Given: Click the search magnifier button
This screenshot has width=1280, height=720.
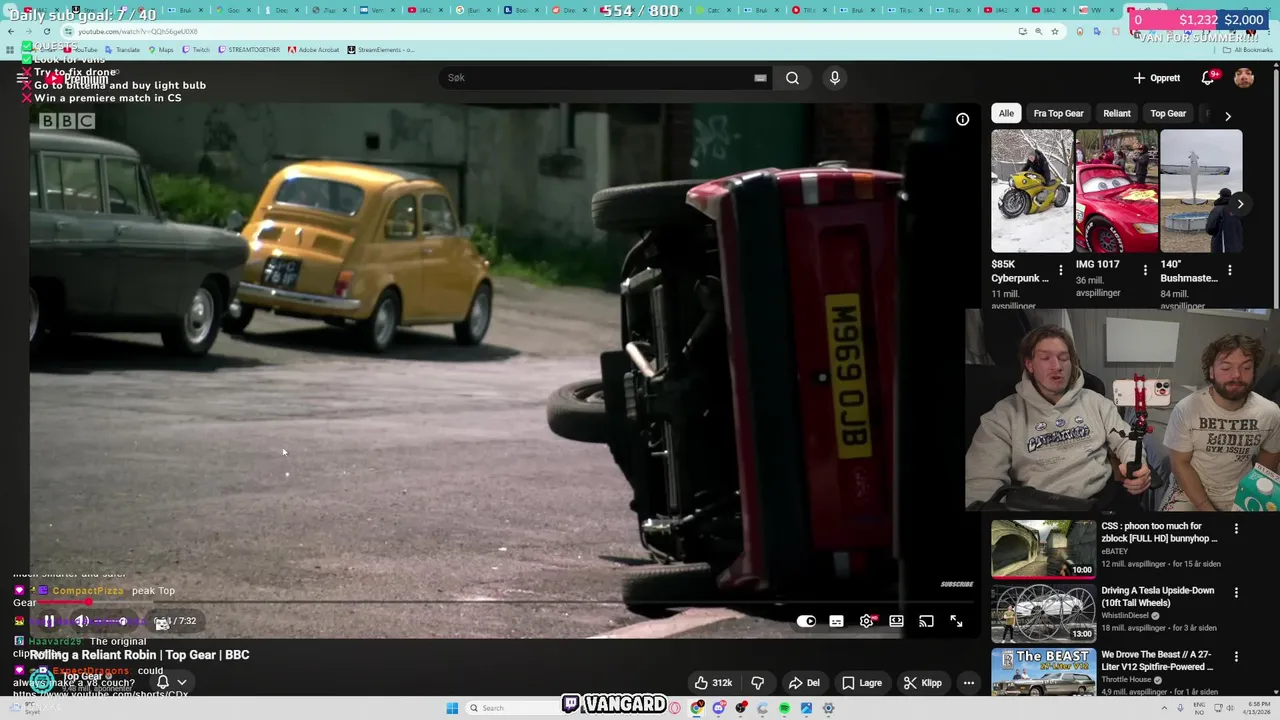Looking at the screenshot, I should click(792, 78).
